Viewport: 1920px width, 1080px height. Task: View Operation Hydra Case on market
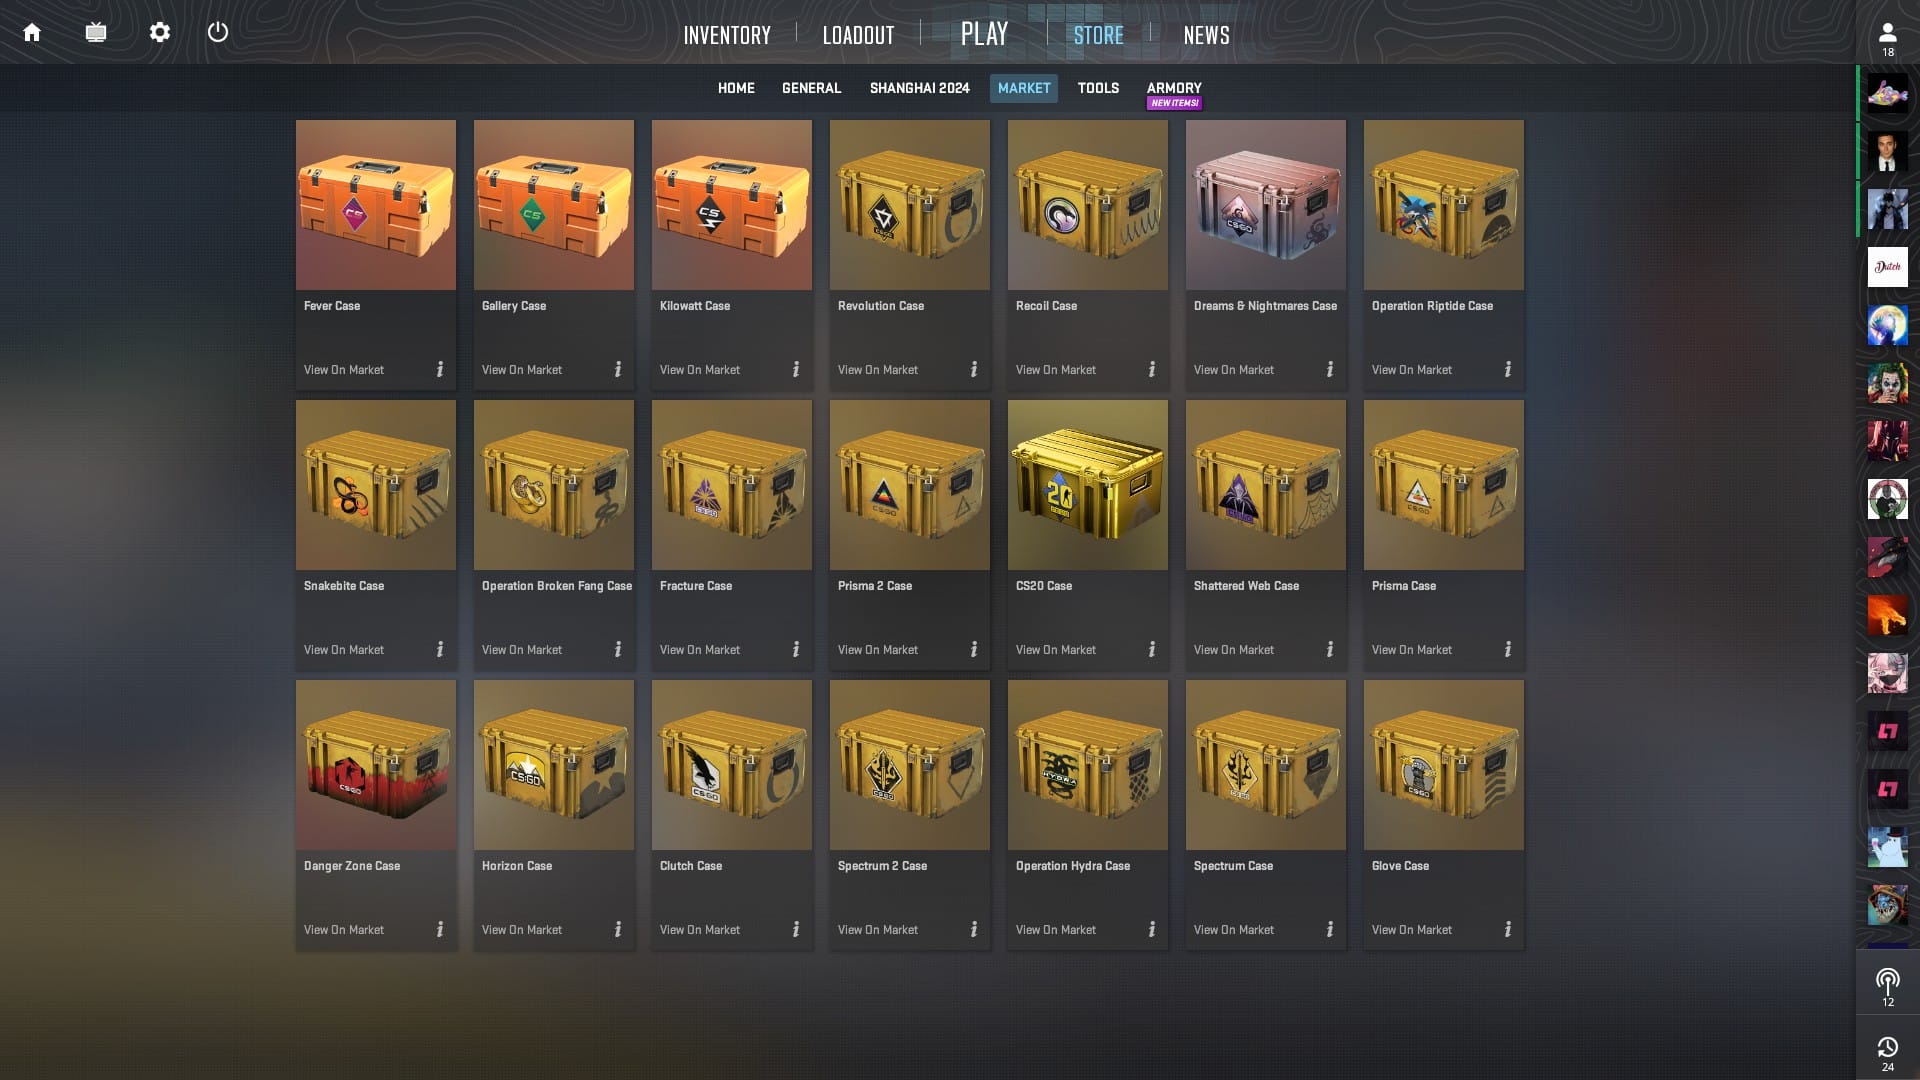[1056, 930]
